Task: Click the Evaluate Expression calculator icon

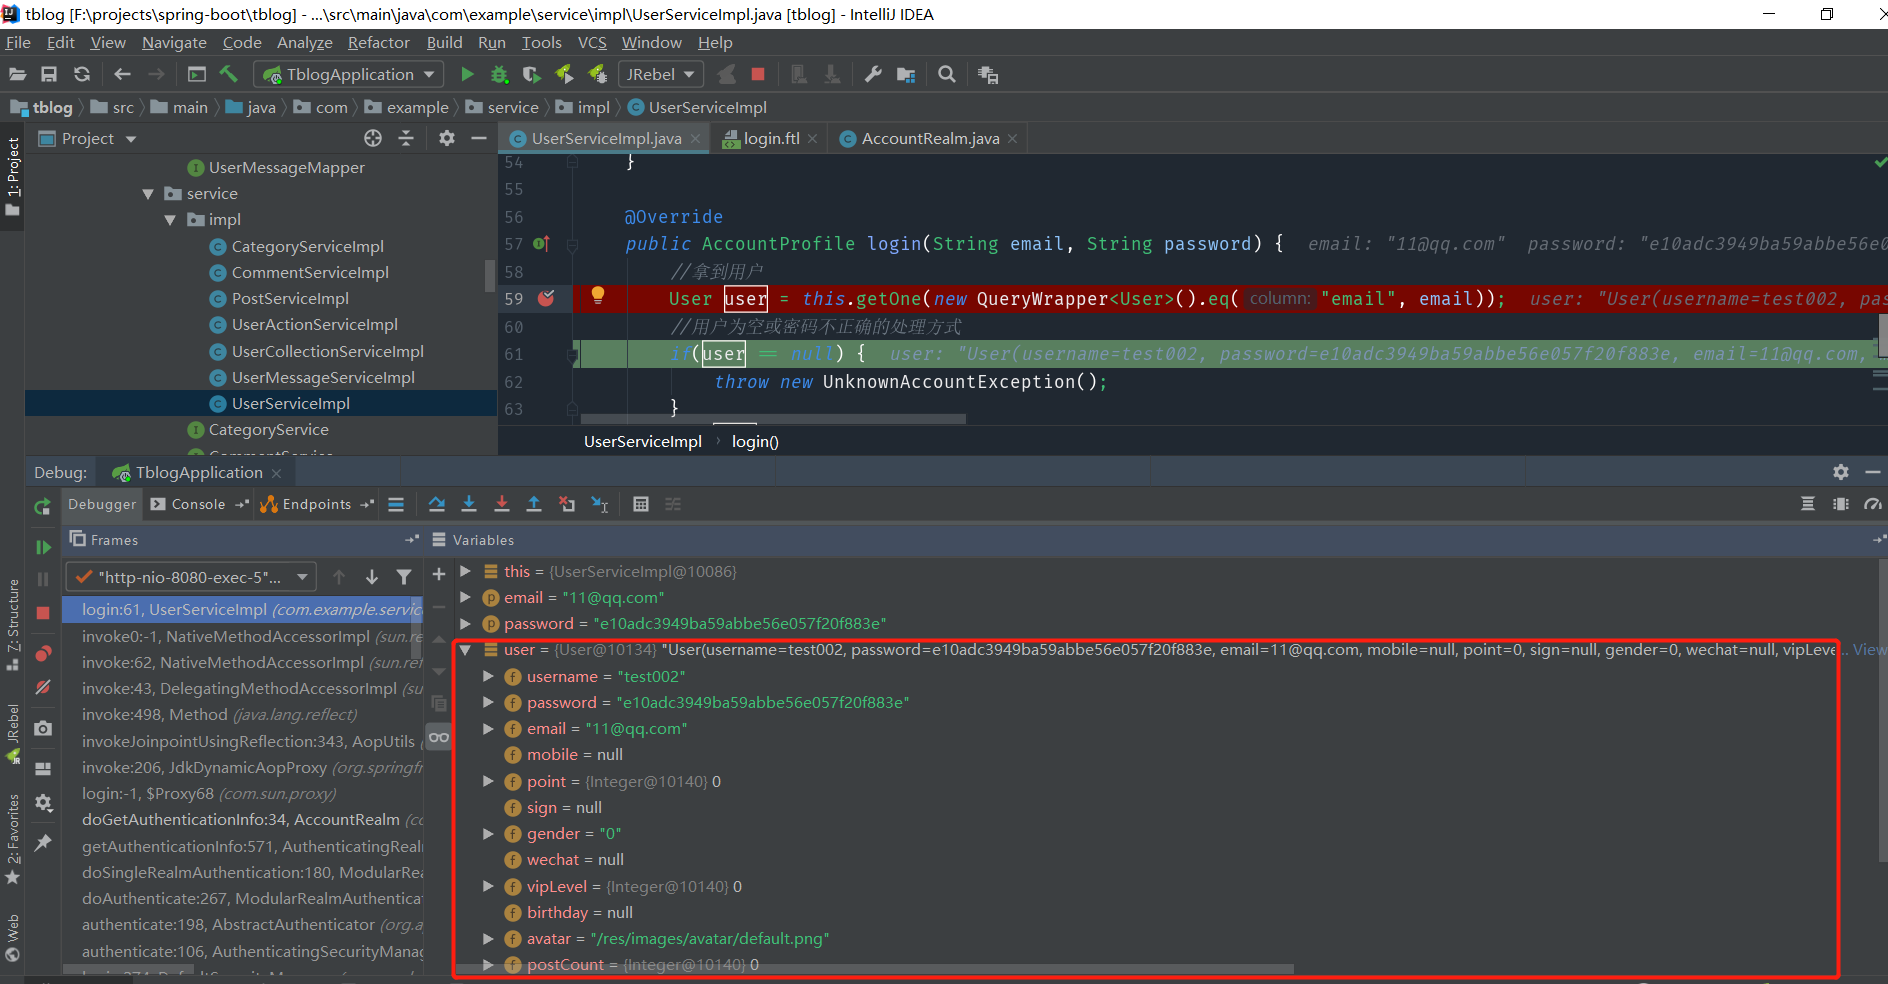Action: 641,504
